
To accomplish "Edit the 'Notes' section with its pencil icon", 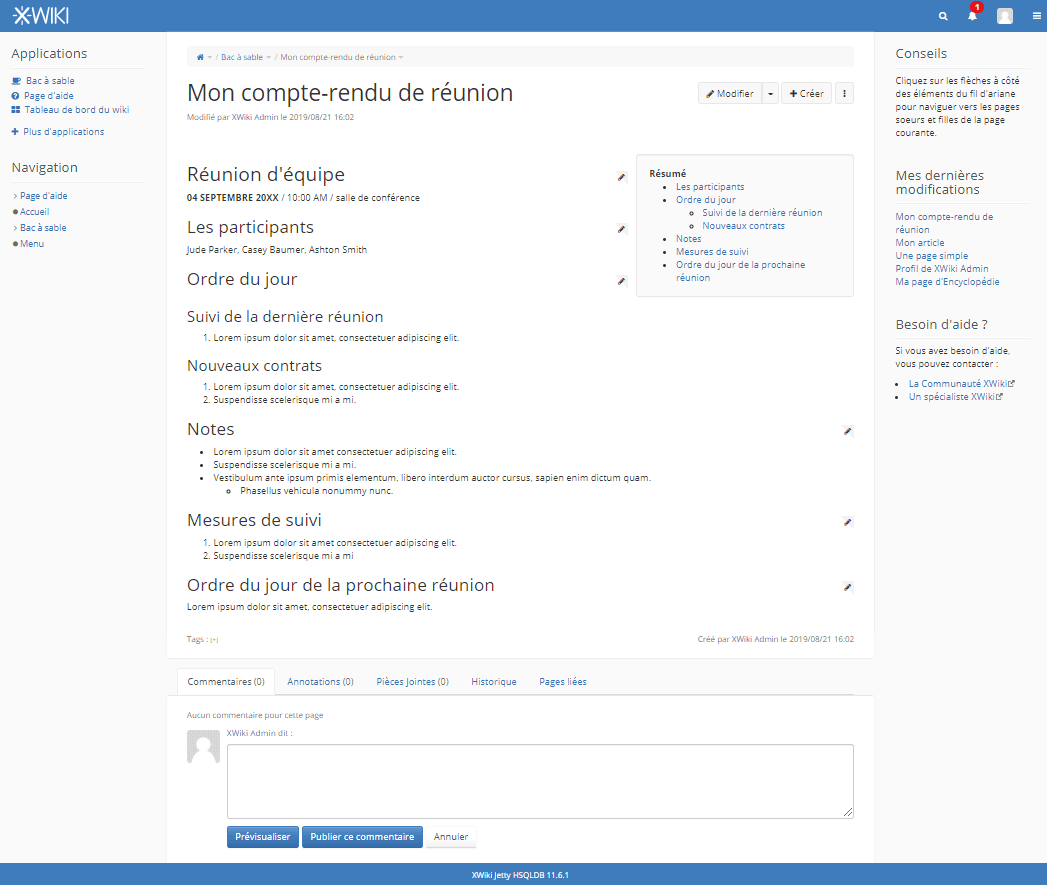I will [847, 431].
